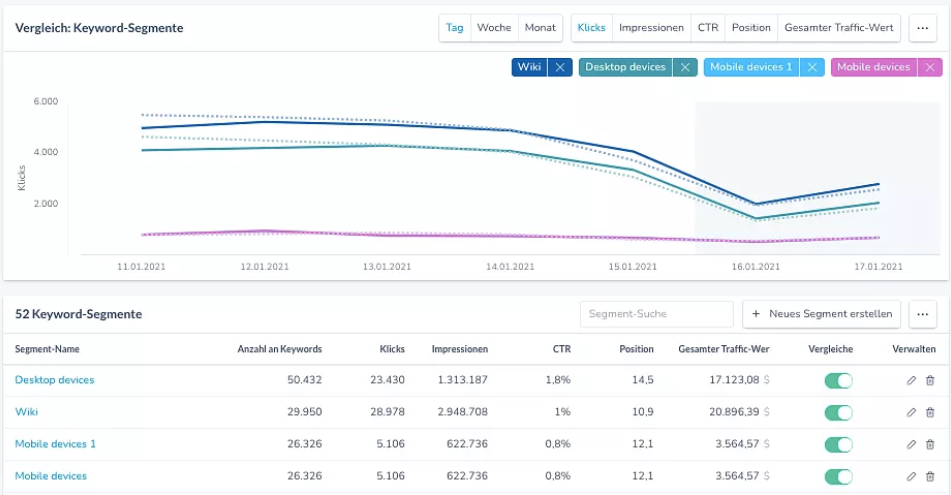This screenshot has width=951, height=495.
Task: Click Neues Segment erstellen button
Action: pyautogui.click(x=821, y=314)
